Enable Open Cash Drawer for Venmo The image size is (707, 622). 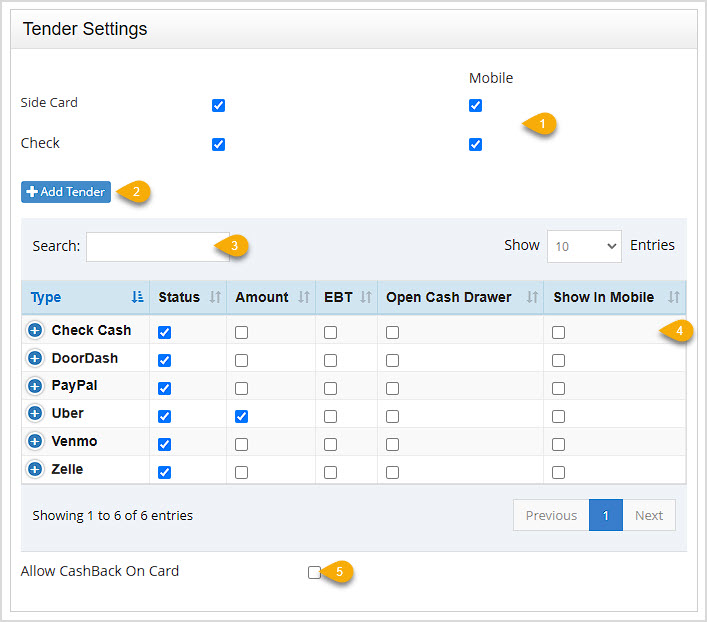[x=392, y=444]
